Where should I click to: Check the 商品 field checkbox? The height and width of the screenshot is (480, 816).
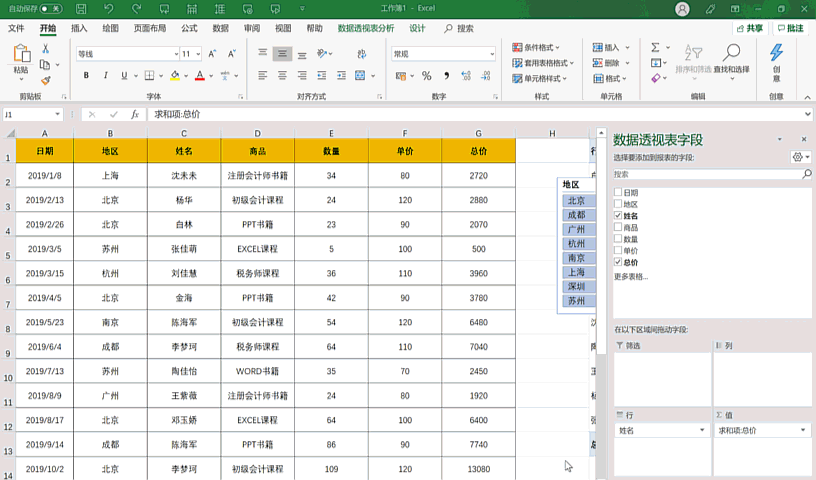tap(618, 227)
